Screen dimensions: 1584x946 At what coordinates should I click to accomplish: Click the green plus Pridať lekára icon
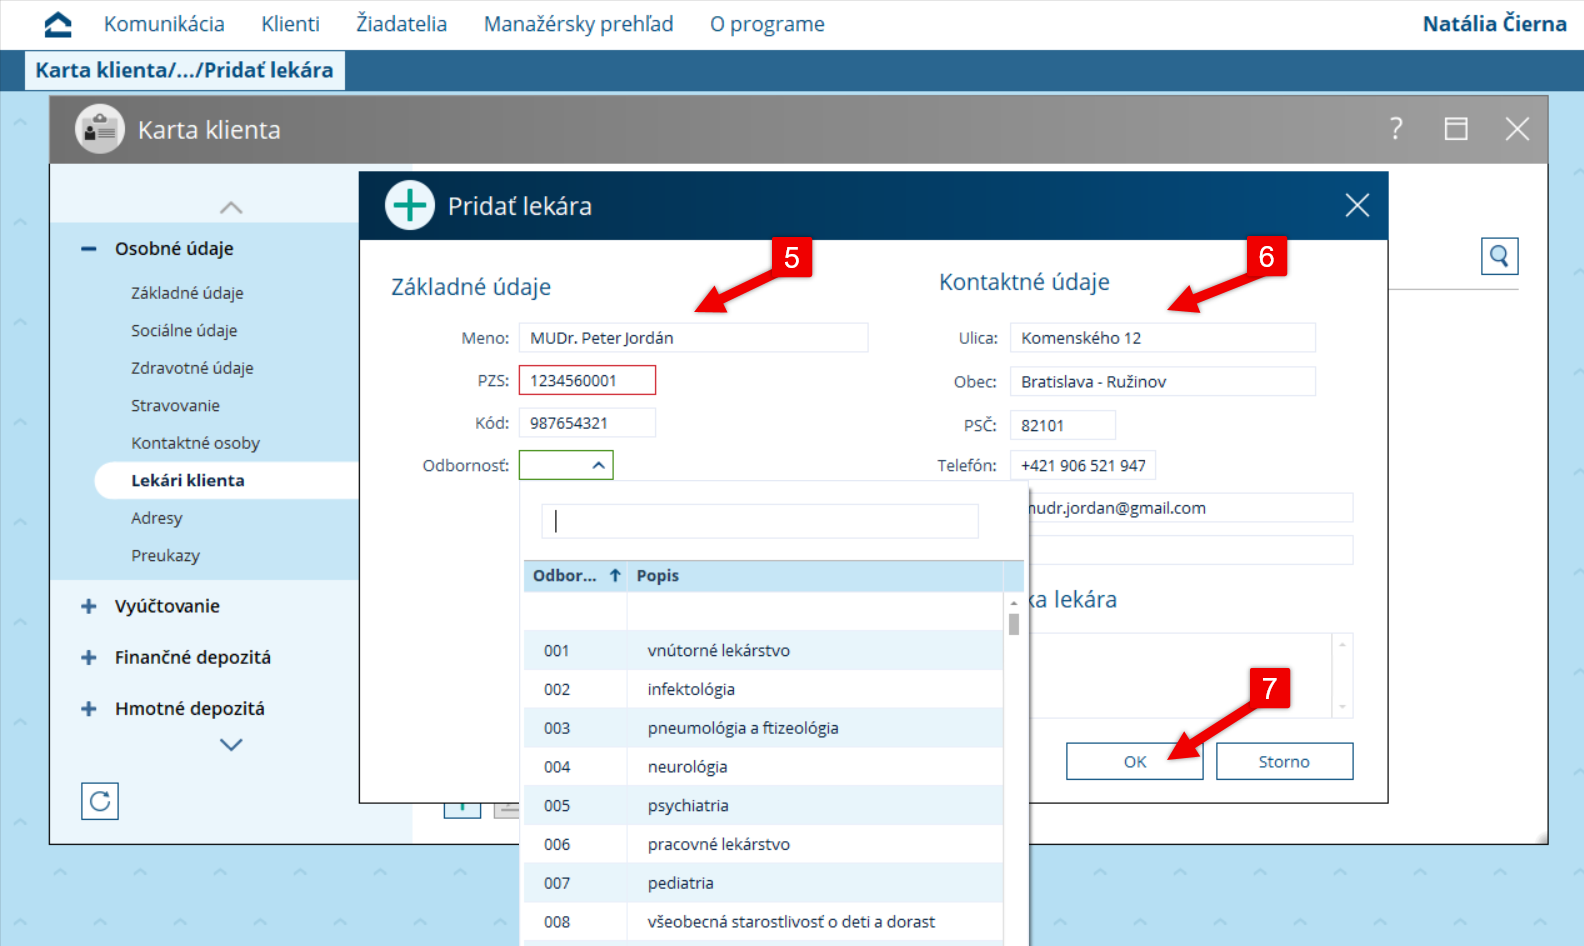(410, 206)
